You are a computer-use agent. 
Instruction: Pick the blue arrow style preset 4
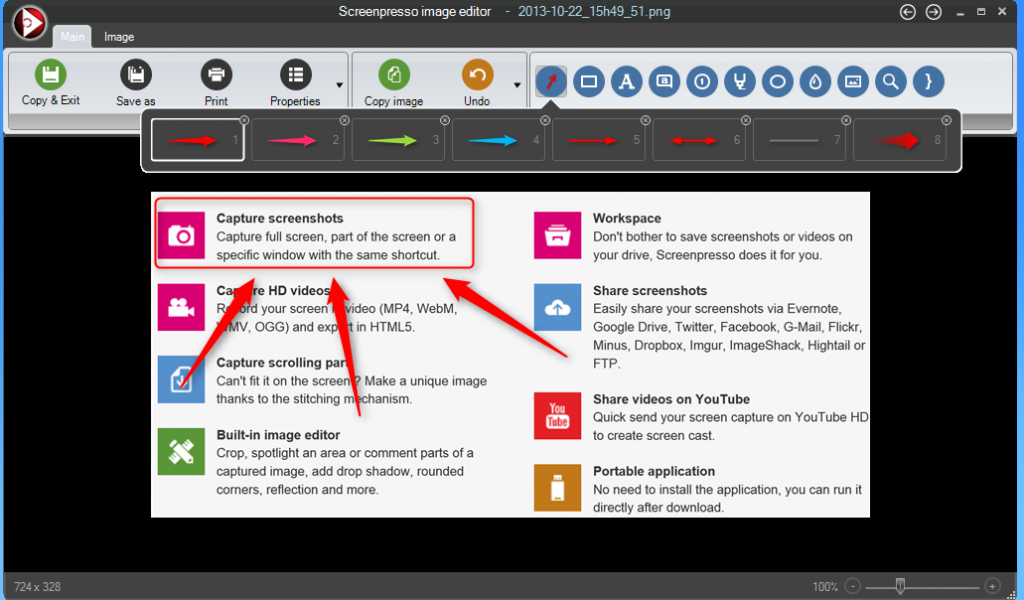(x=497, y=140)
